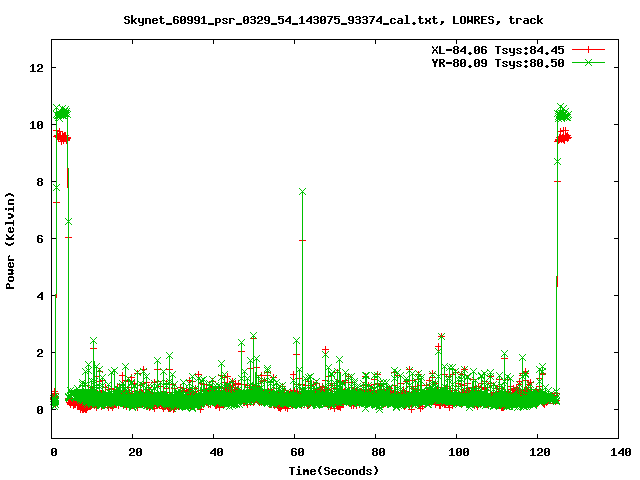Click the red peak marker near 96 seconds
The image size is (640, 480).
tap(441, 337)
